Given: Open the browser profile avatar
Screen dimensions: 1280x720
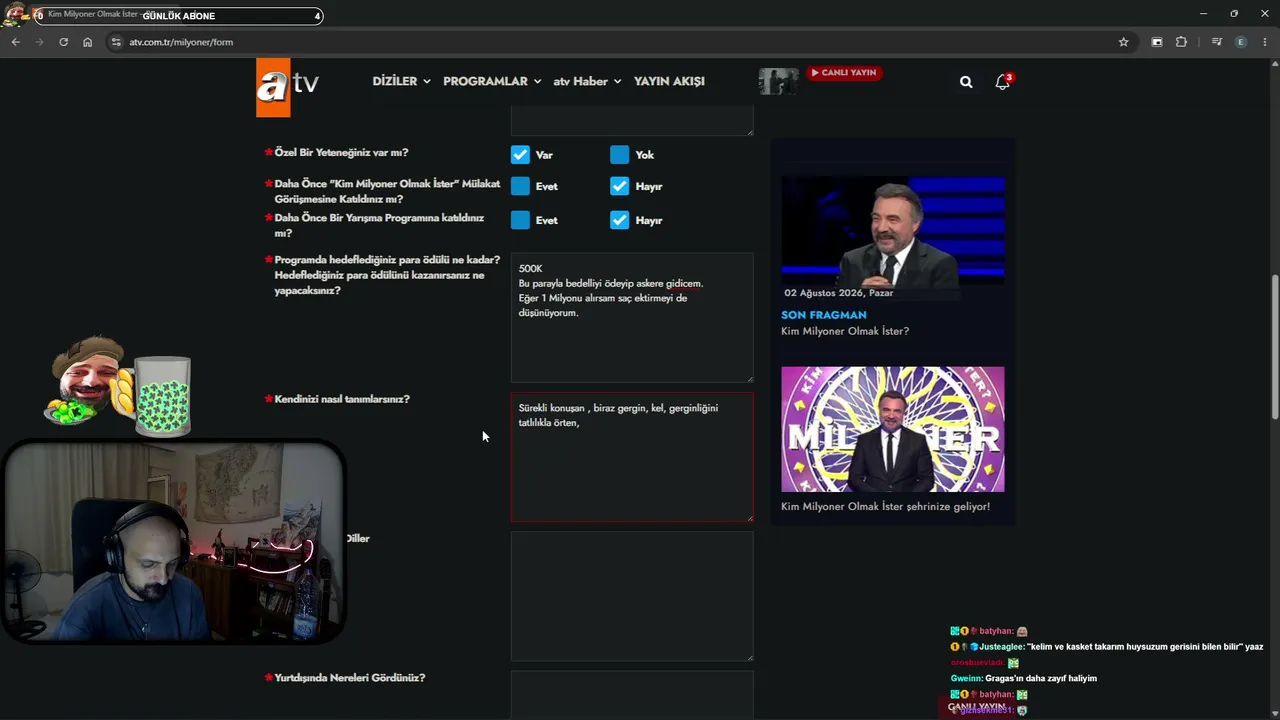Looking at the screenshot, I should pyautogui.click(x=1241, y=42).
